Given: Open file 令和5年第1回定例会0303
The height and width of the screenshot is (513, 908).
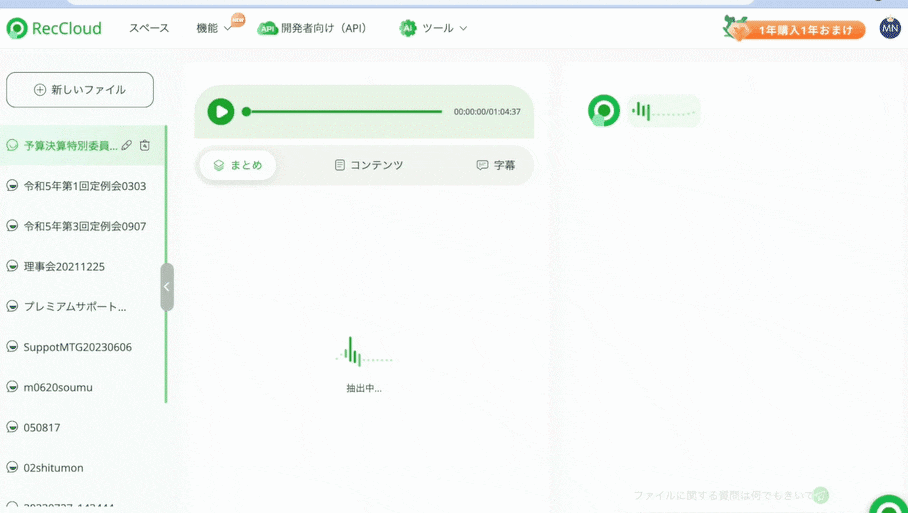Looking at the screenshot, I should [x=85, y=186].
